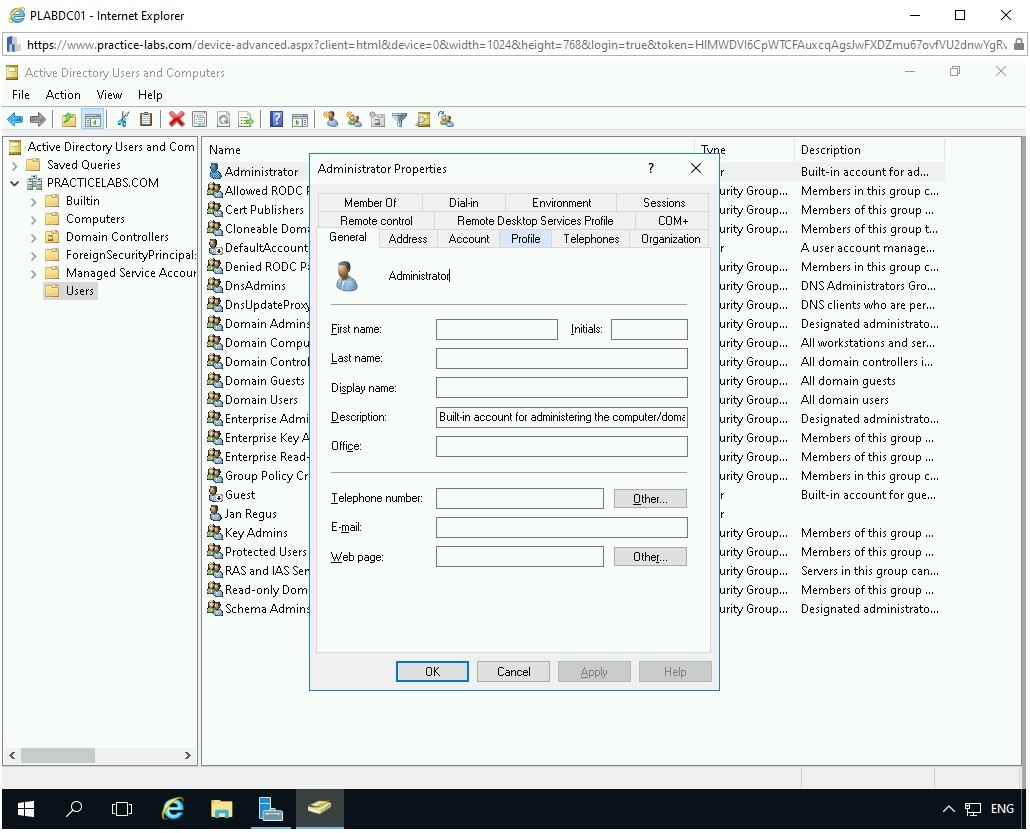
Task: Expand the ForeignSecurityPrincipals node
Action: point(34,256)
